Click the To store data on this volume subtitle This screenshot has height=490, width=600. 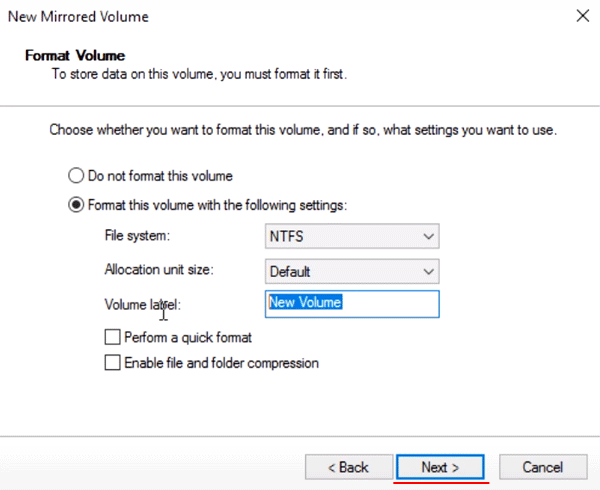coord(199,74)
